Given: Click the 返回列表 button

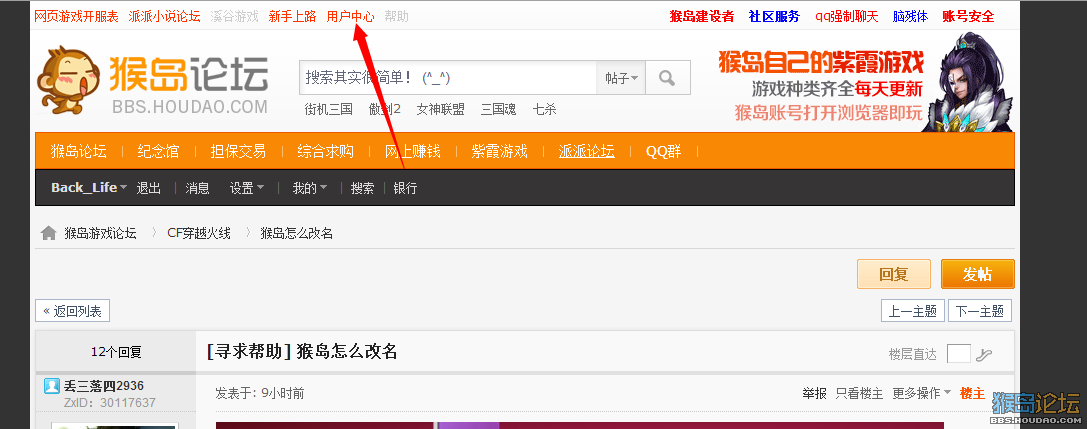Looking at the screenshot, I should point(72,311).
